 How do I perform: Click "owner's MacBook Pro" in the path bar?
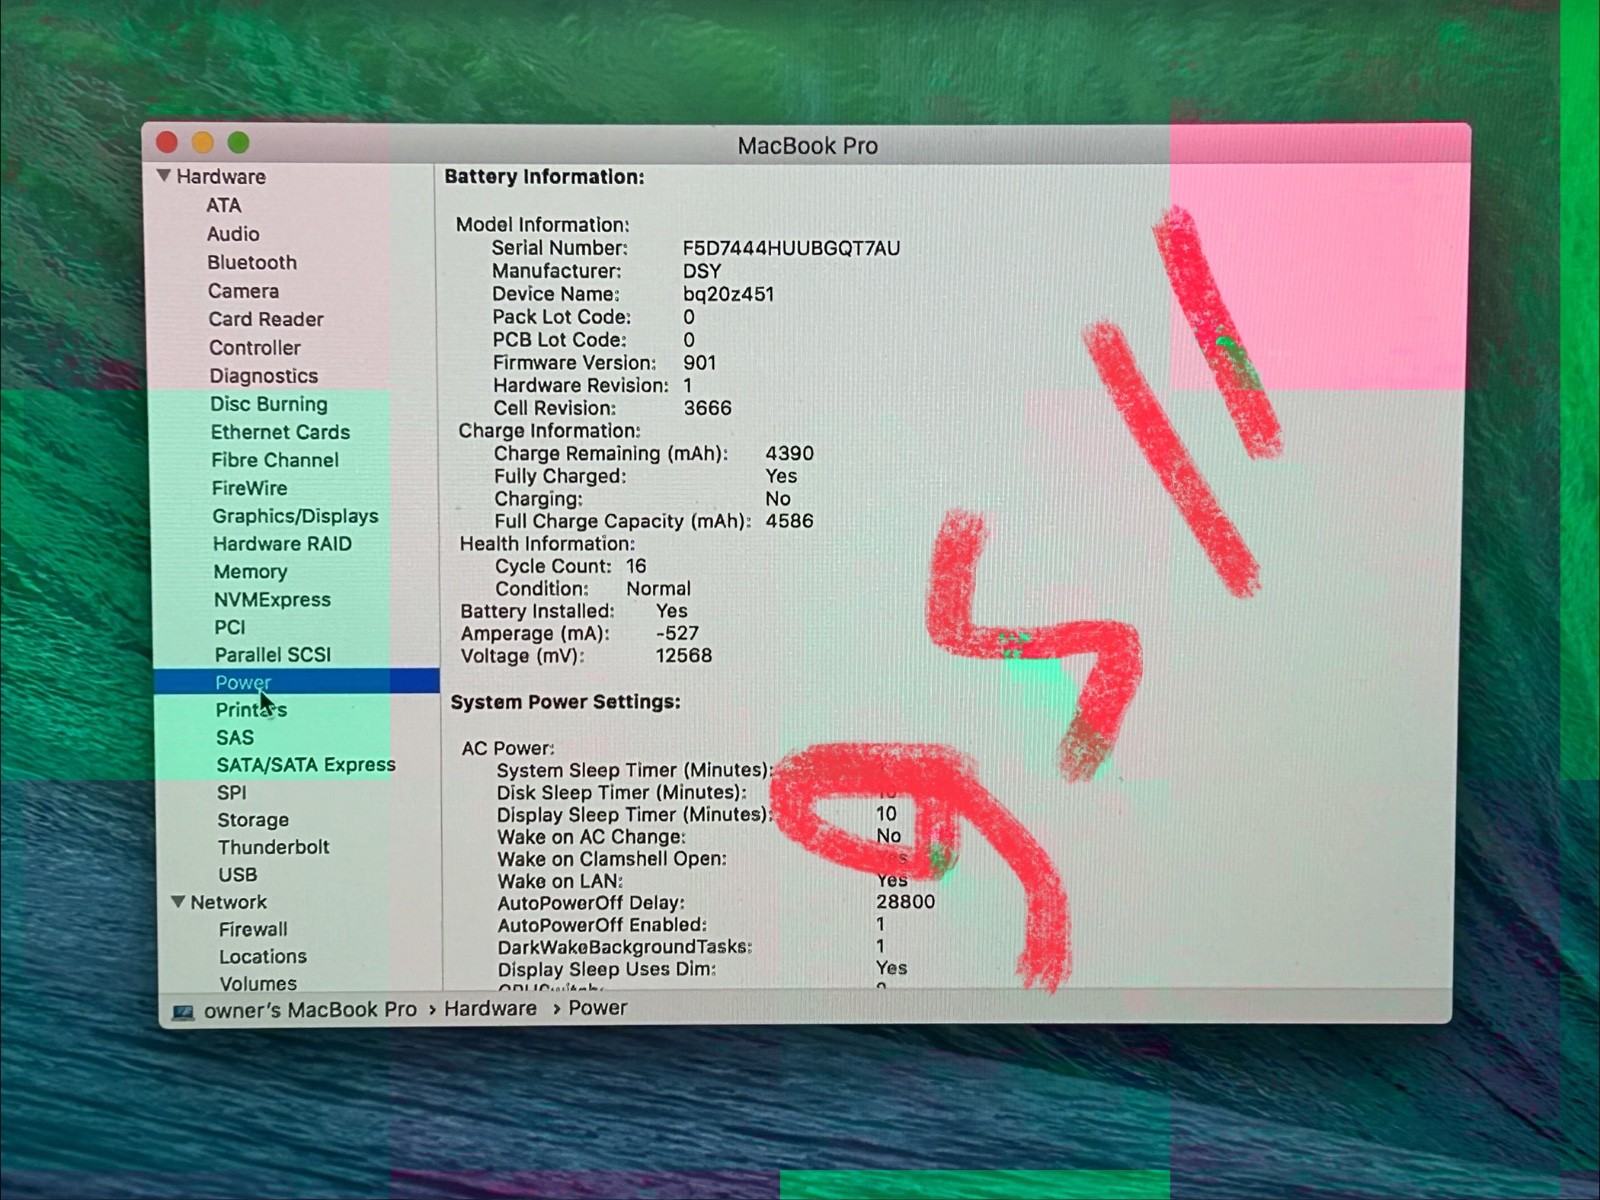(310, 1010)
